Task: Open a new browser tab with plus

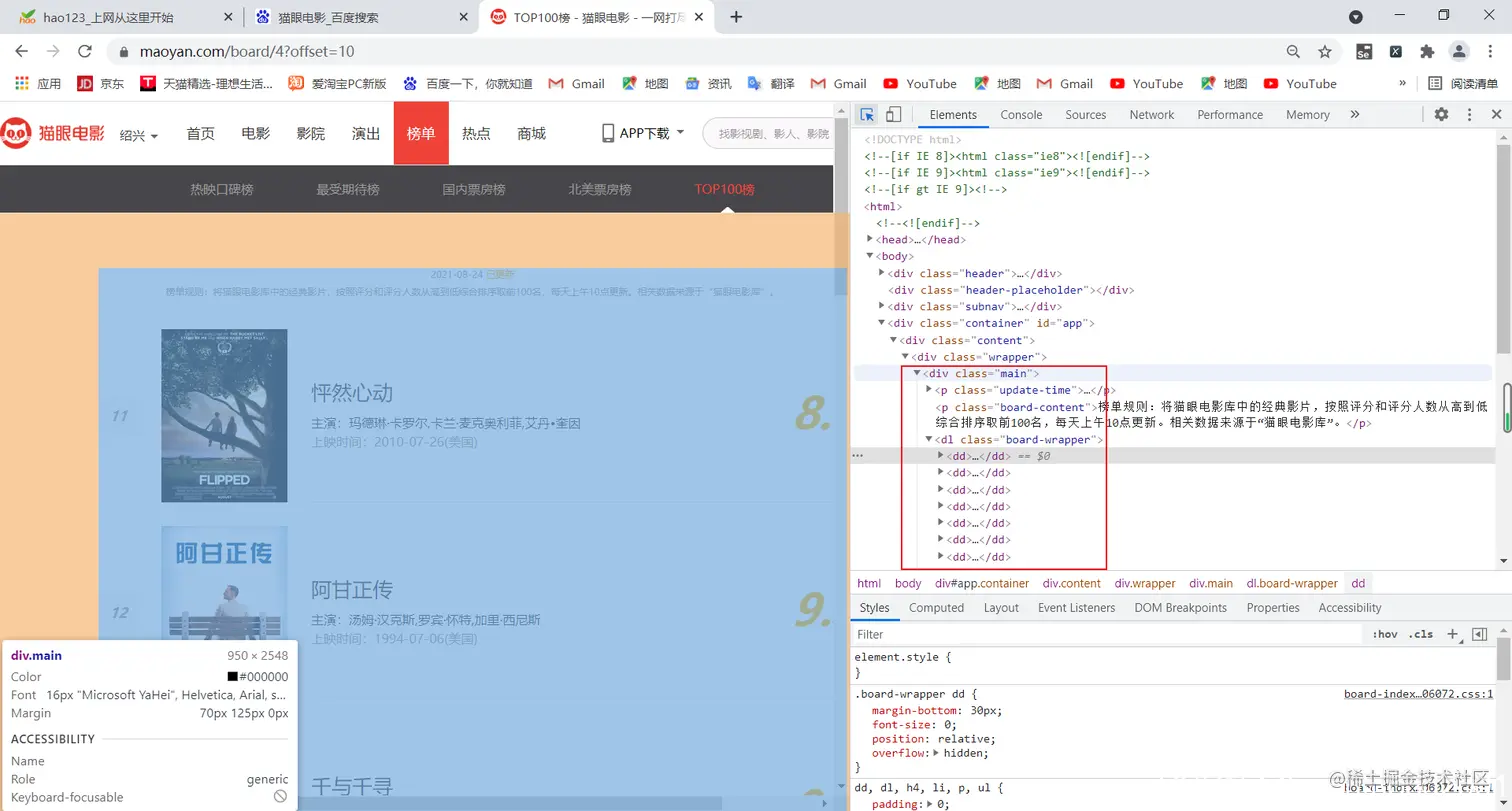Action: (x=737, y=16)
